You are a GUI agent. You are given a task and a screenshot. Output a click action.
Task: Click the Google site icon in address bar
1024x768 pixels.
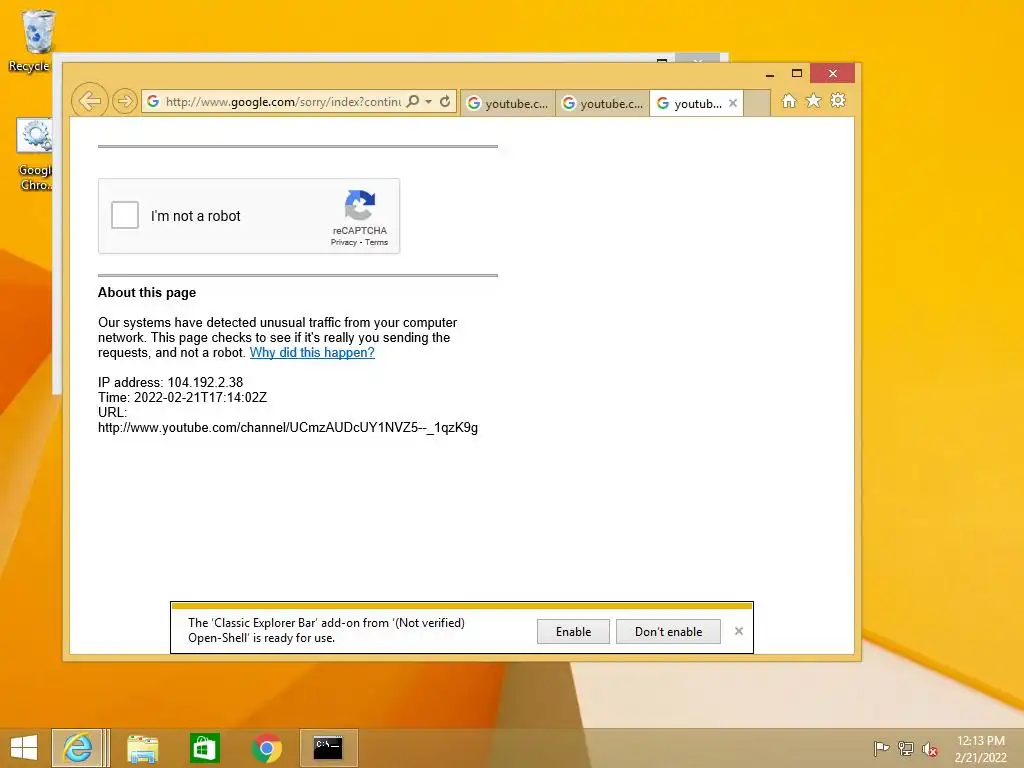pyautogui.click(x=153, y=101)
